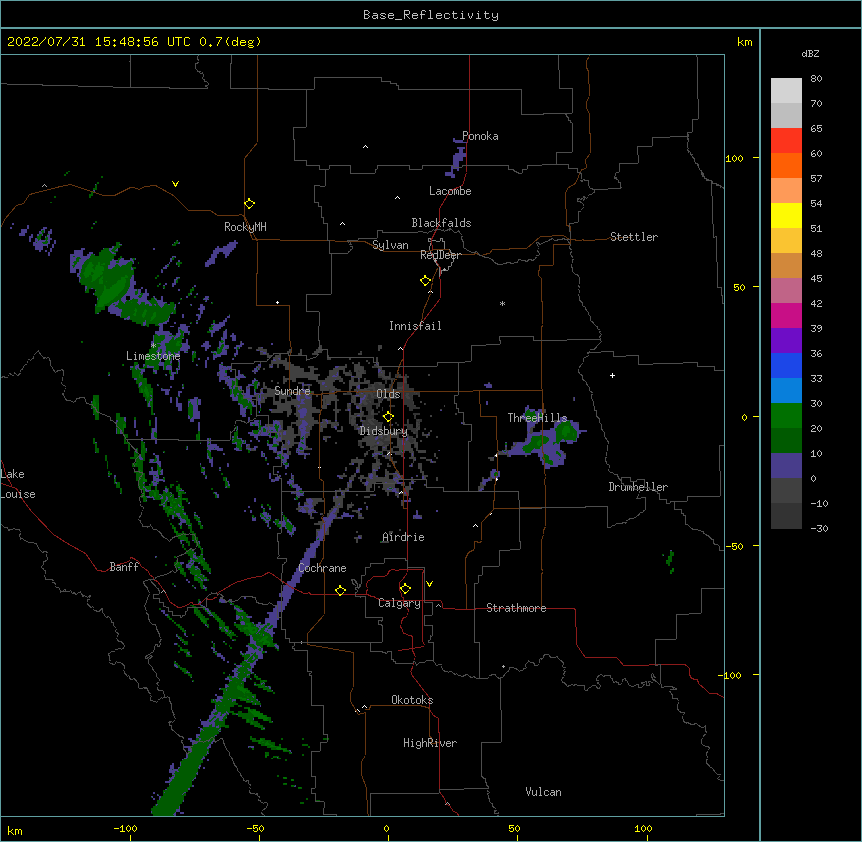Select the Blackfalds label

click(x=441, y=223)
